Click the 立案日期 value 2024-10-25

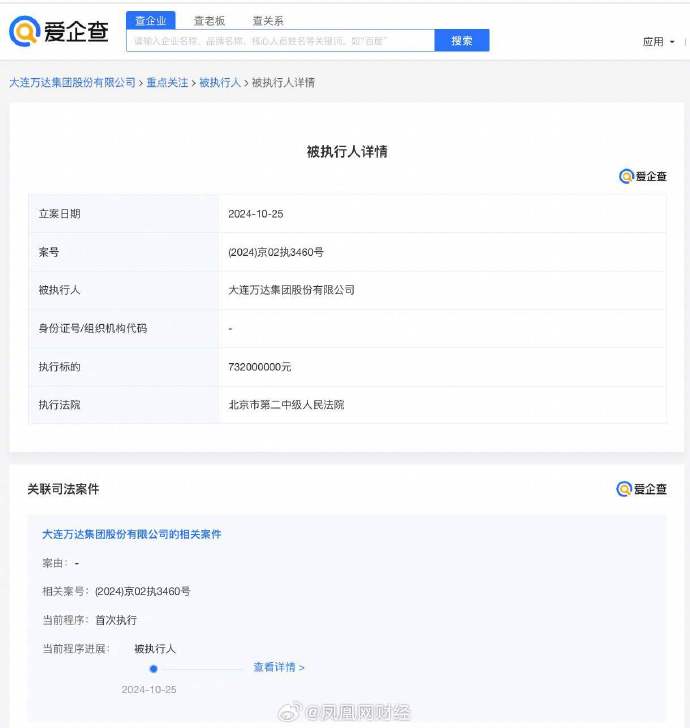click(255, 214)
